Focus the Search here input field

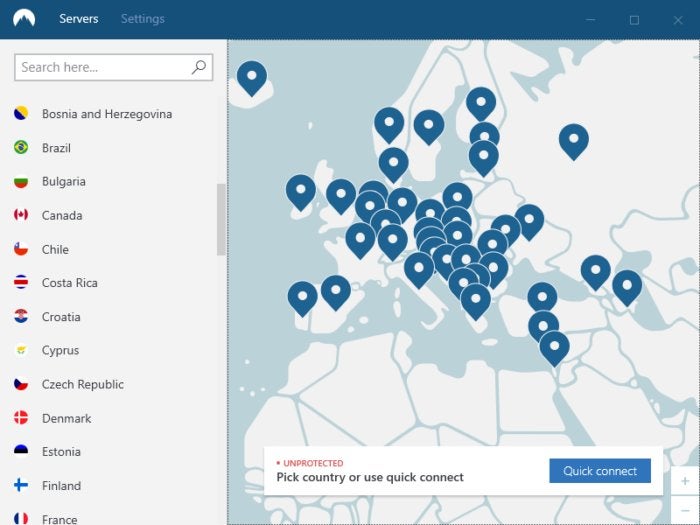click(113, 67)
